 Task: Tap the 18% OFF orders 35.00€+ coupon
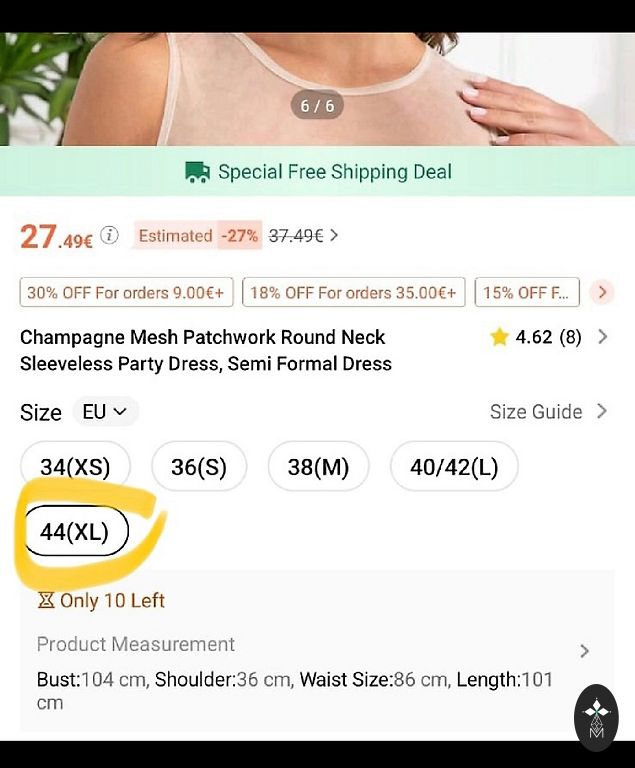[x=353, y=292]
